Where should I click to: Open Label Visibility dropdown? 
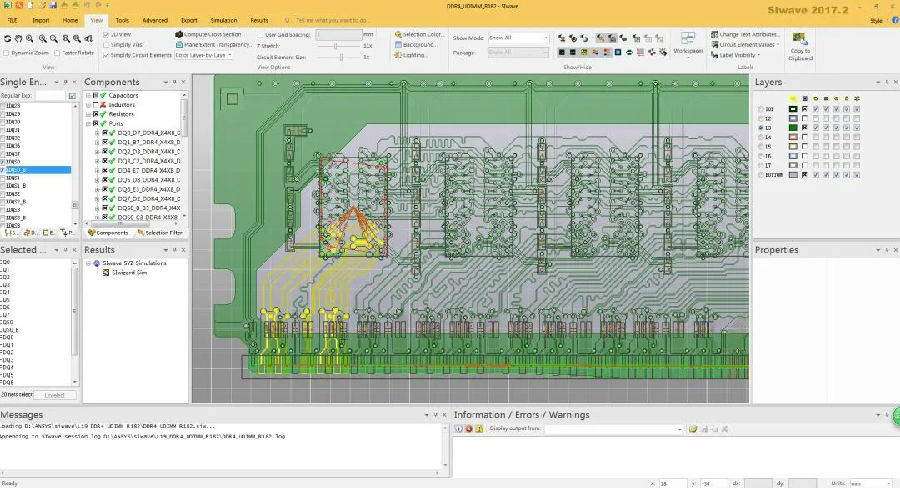coord(735,55)
